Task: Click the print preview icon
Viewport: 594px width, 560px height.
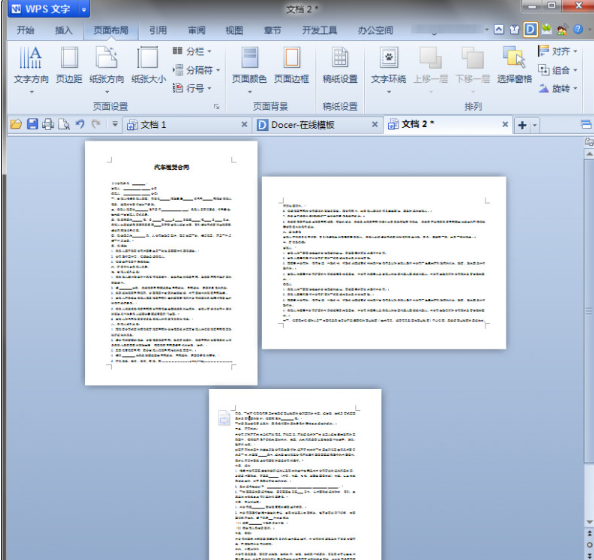Action: coord(64,124)
